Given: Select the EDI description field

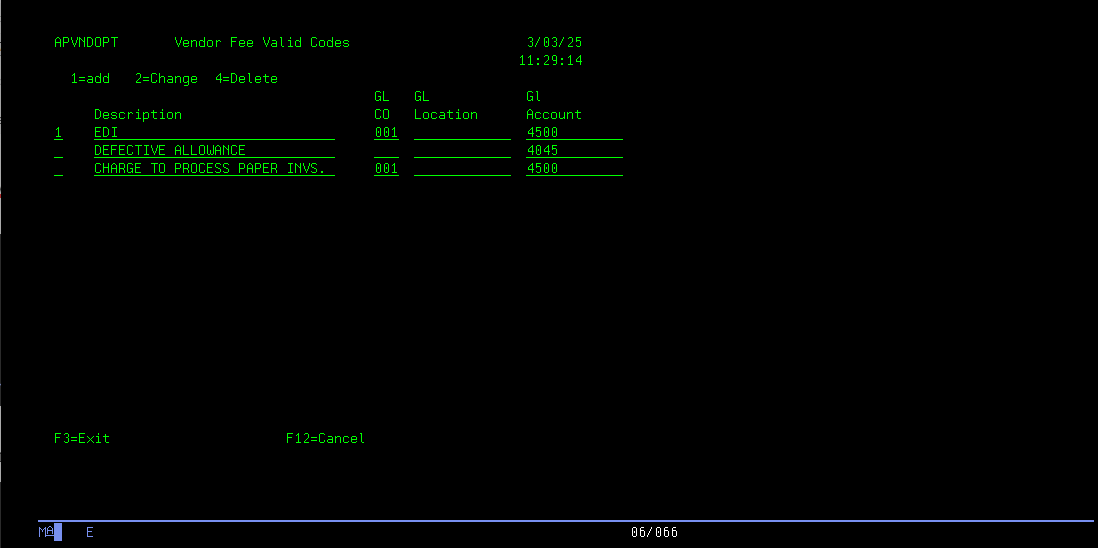Looking at the screenshot, I should click(x=214, y=133).
